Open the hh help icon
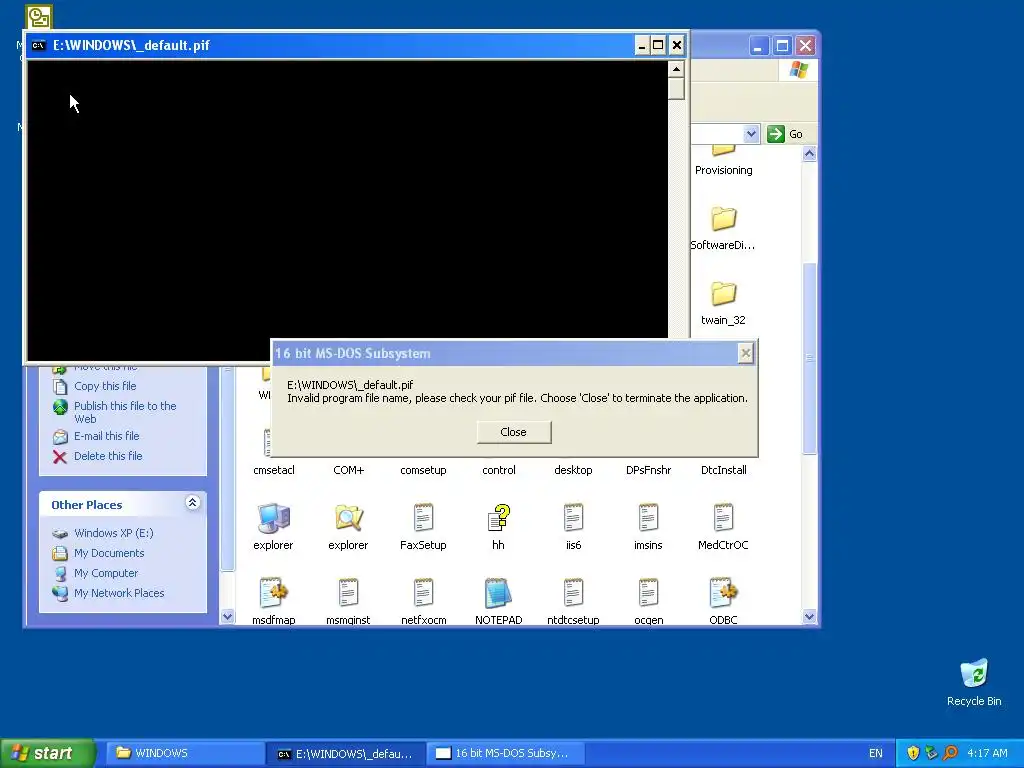 (498, 519)
